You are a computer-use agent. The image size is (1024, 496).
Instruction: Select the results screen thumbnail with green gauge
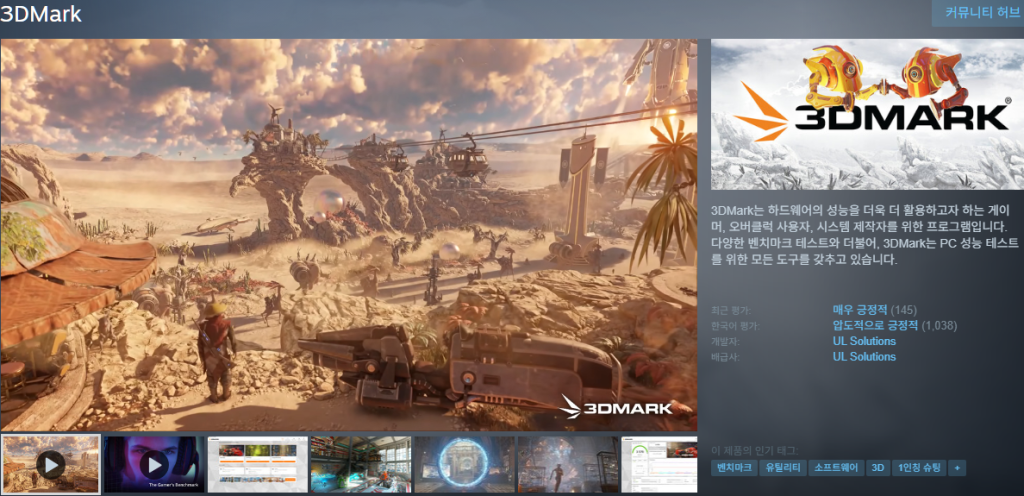[x=660, y=464]
